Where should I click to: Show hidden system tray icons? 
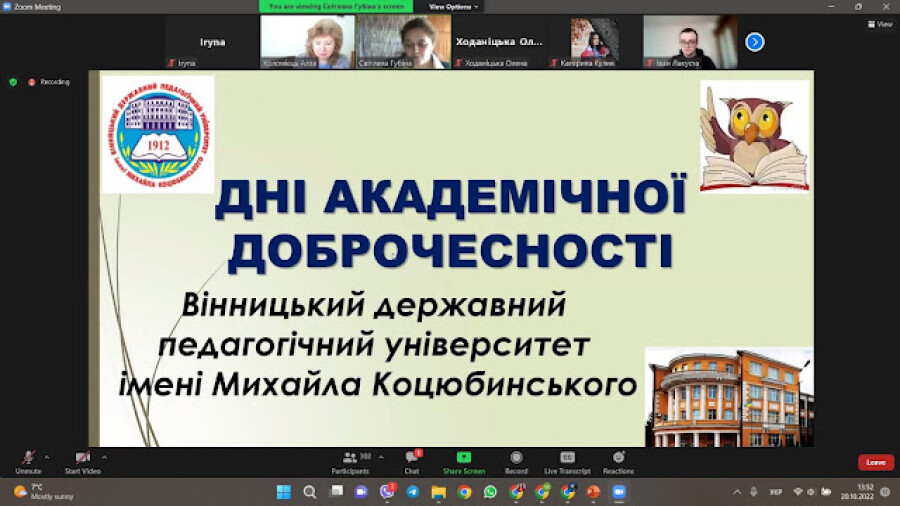click(x=738, y=492)
